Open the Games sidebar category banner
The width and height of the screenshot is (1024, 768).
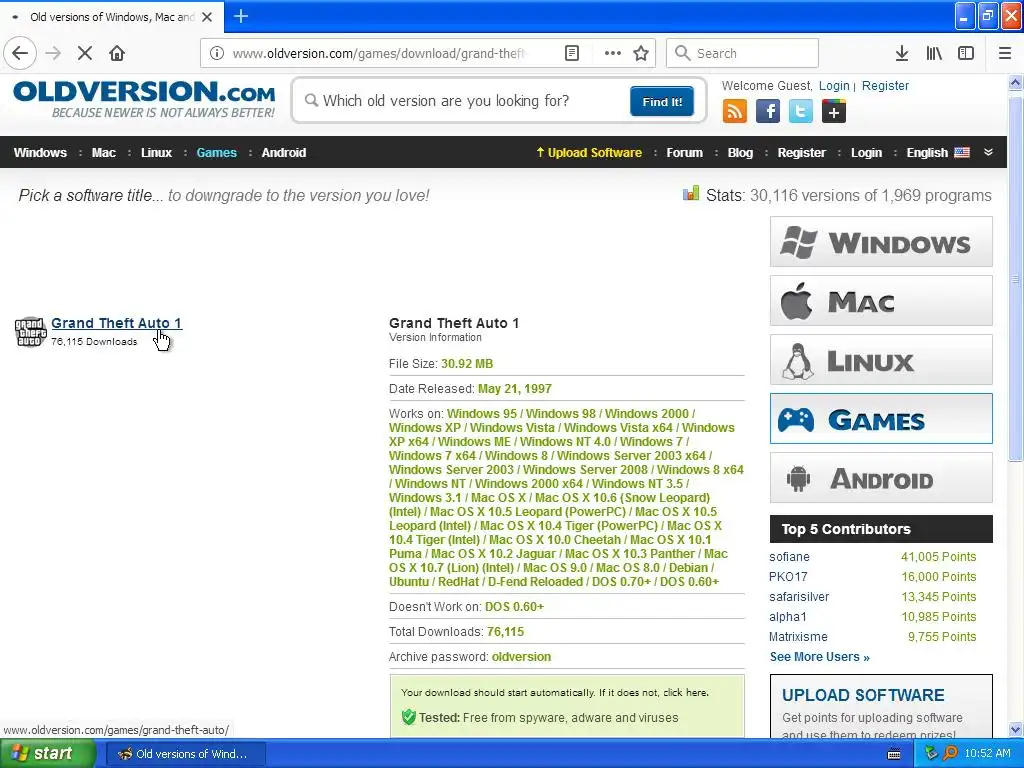[x=881, y=419]
